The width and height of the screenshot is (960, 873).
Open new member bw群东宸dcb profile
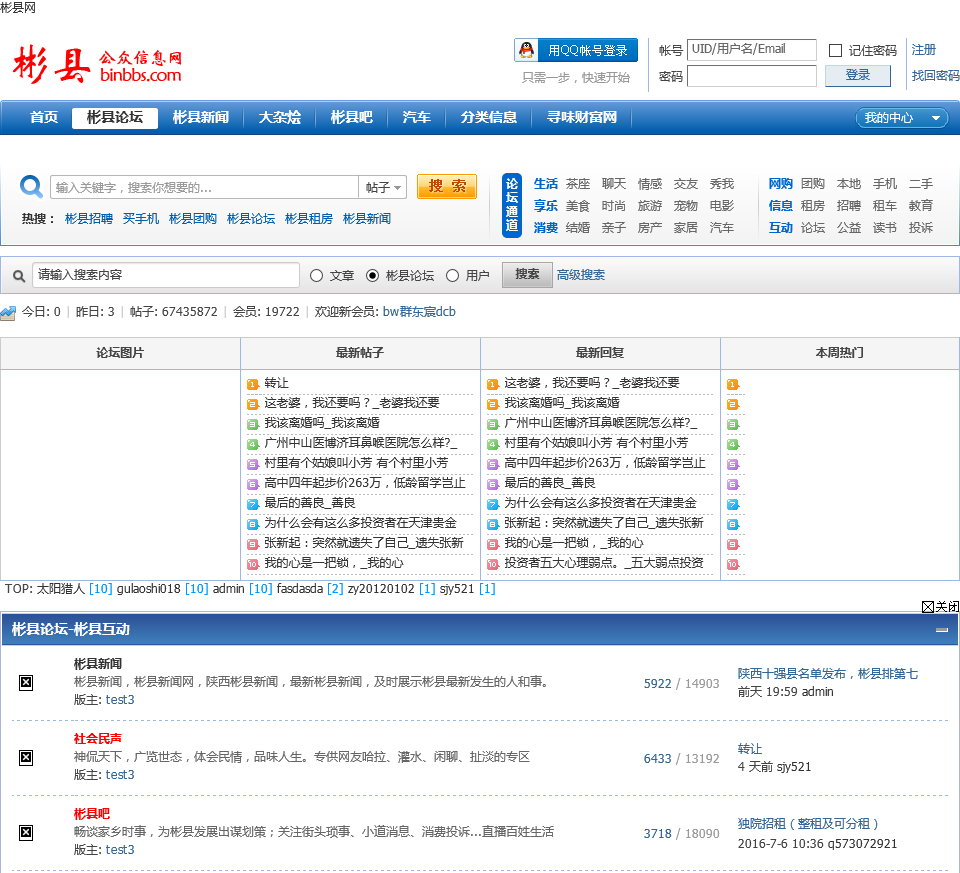(x=419, y=312)
